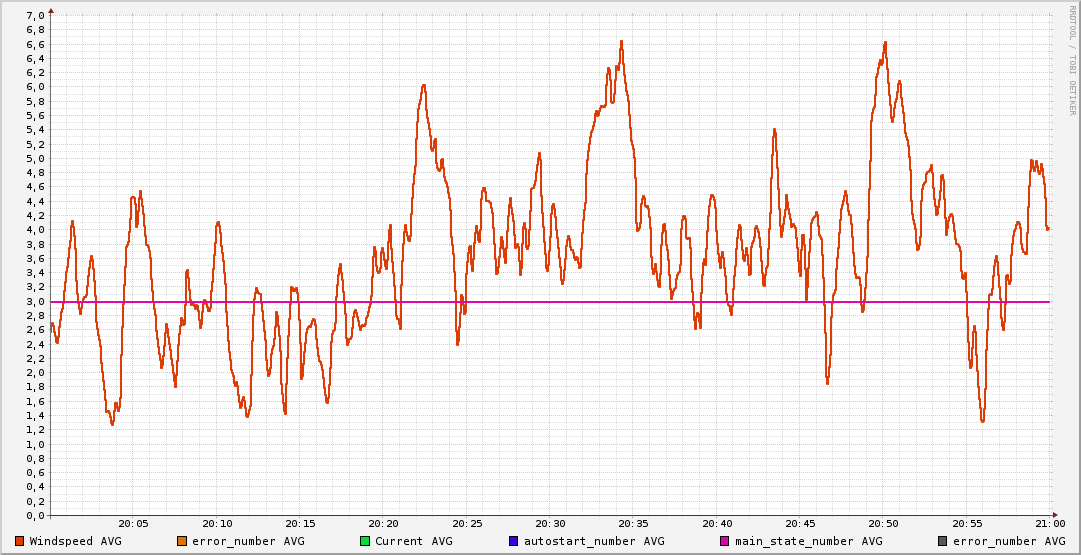Select the 20:20 time axis label
This screenshot has height=555, width=1081.
(x=383, y=523)
